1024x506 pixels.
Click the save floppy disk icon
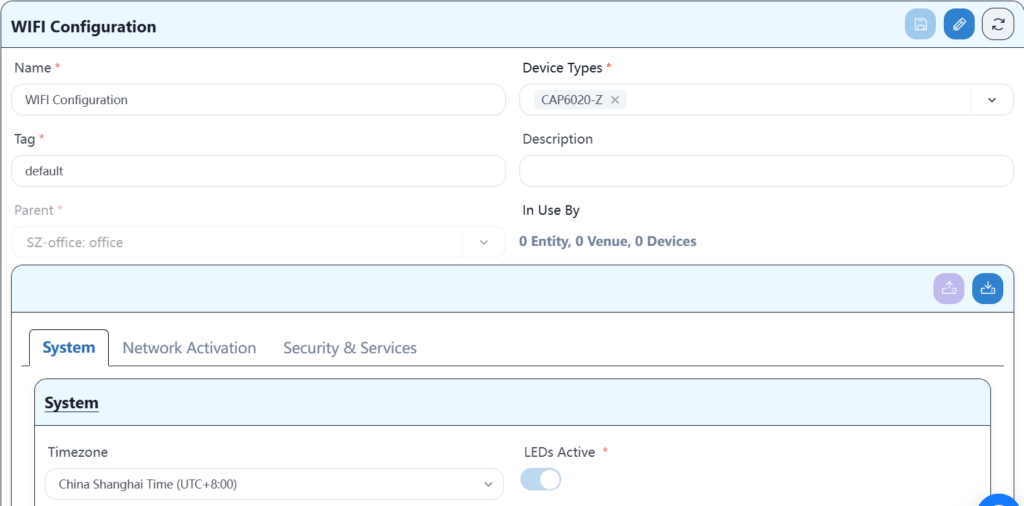(920, 24)
